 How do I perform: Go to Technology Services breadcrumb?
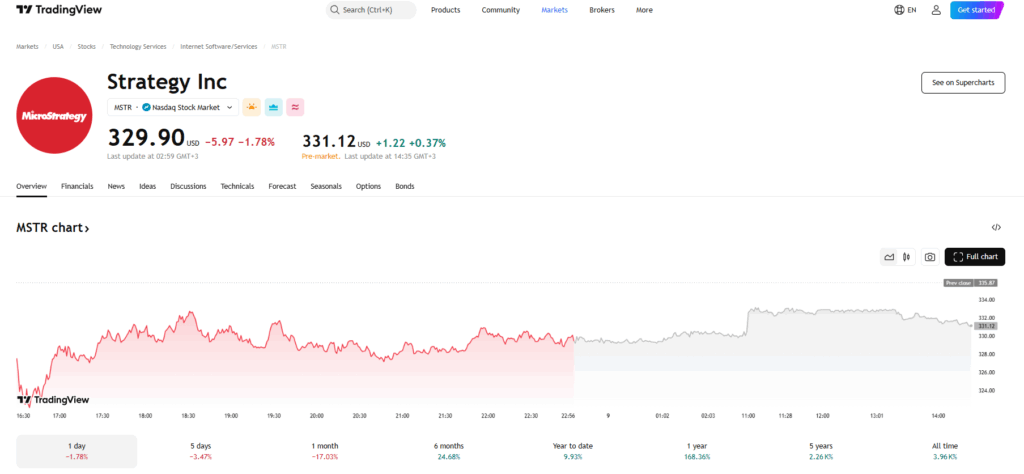point(138,46)
